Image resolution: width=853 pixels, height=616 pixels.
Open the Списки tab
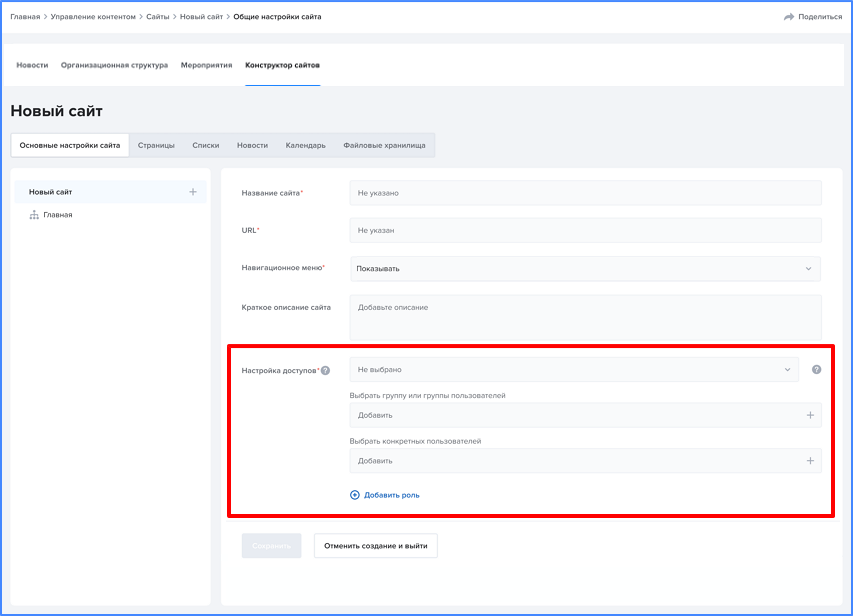(206, 145)
